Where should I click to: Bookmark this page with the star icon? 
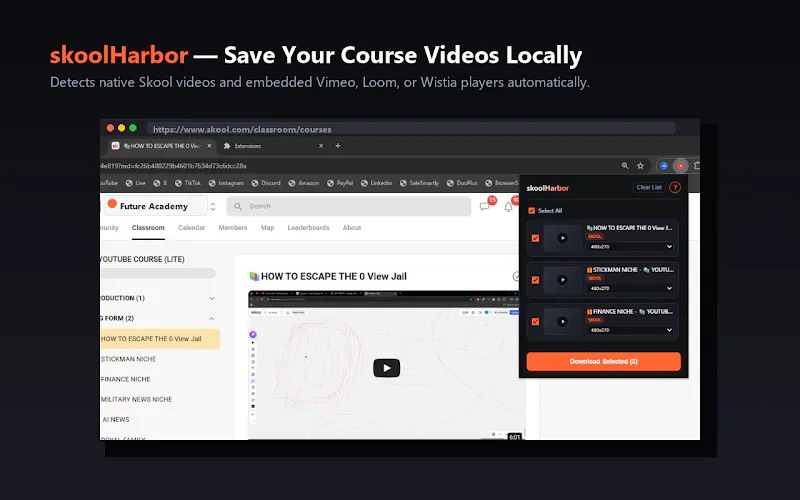click(x=640, y=166)
